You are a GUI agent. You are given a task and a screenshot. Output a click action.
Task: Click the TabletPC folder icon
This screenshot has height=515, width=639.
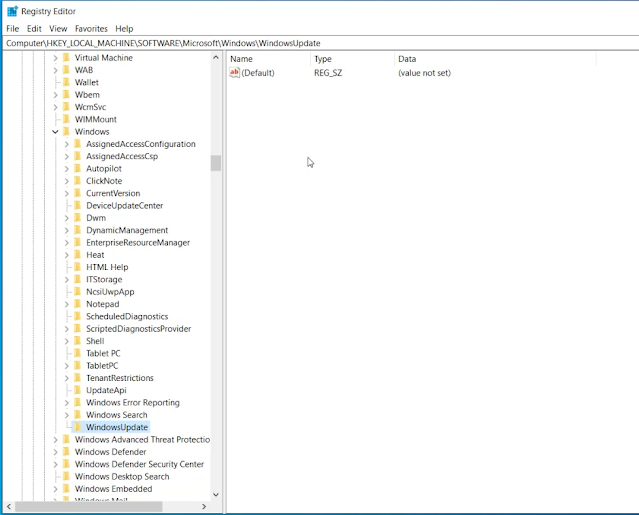(77, 366)
